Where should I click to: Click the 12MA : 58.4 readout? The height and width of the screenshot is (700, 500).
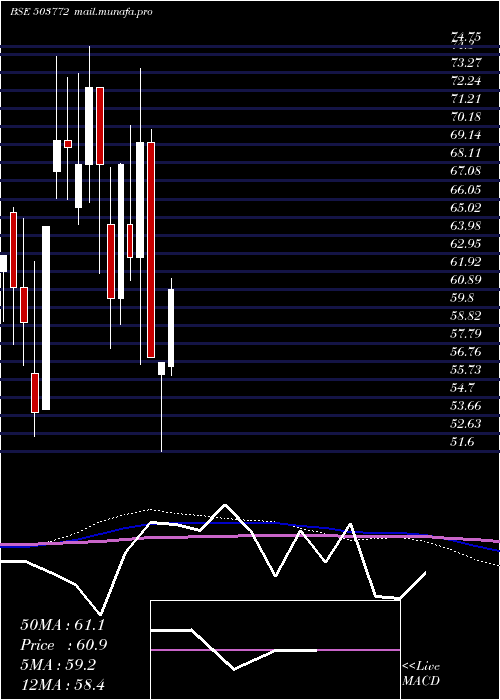62,685
